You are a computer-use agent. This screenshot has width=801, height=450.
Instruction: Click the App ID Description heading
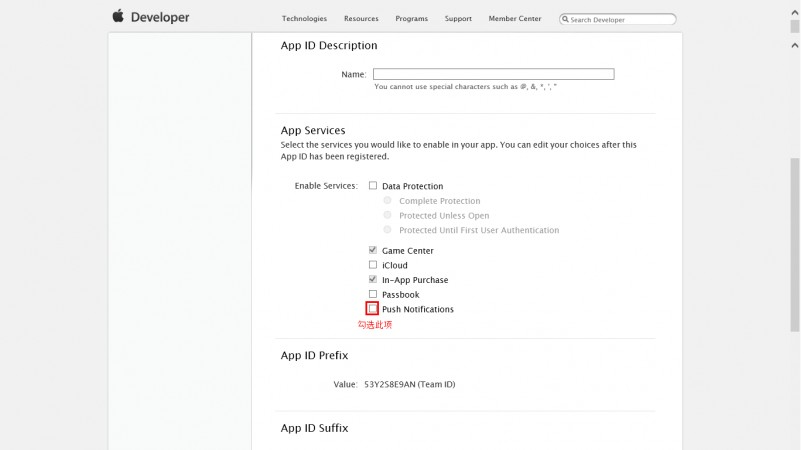click(329, 45)
